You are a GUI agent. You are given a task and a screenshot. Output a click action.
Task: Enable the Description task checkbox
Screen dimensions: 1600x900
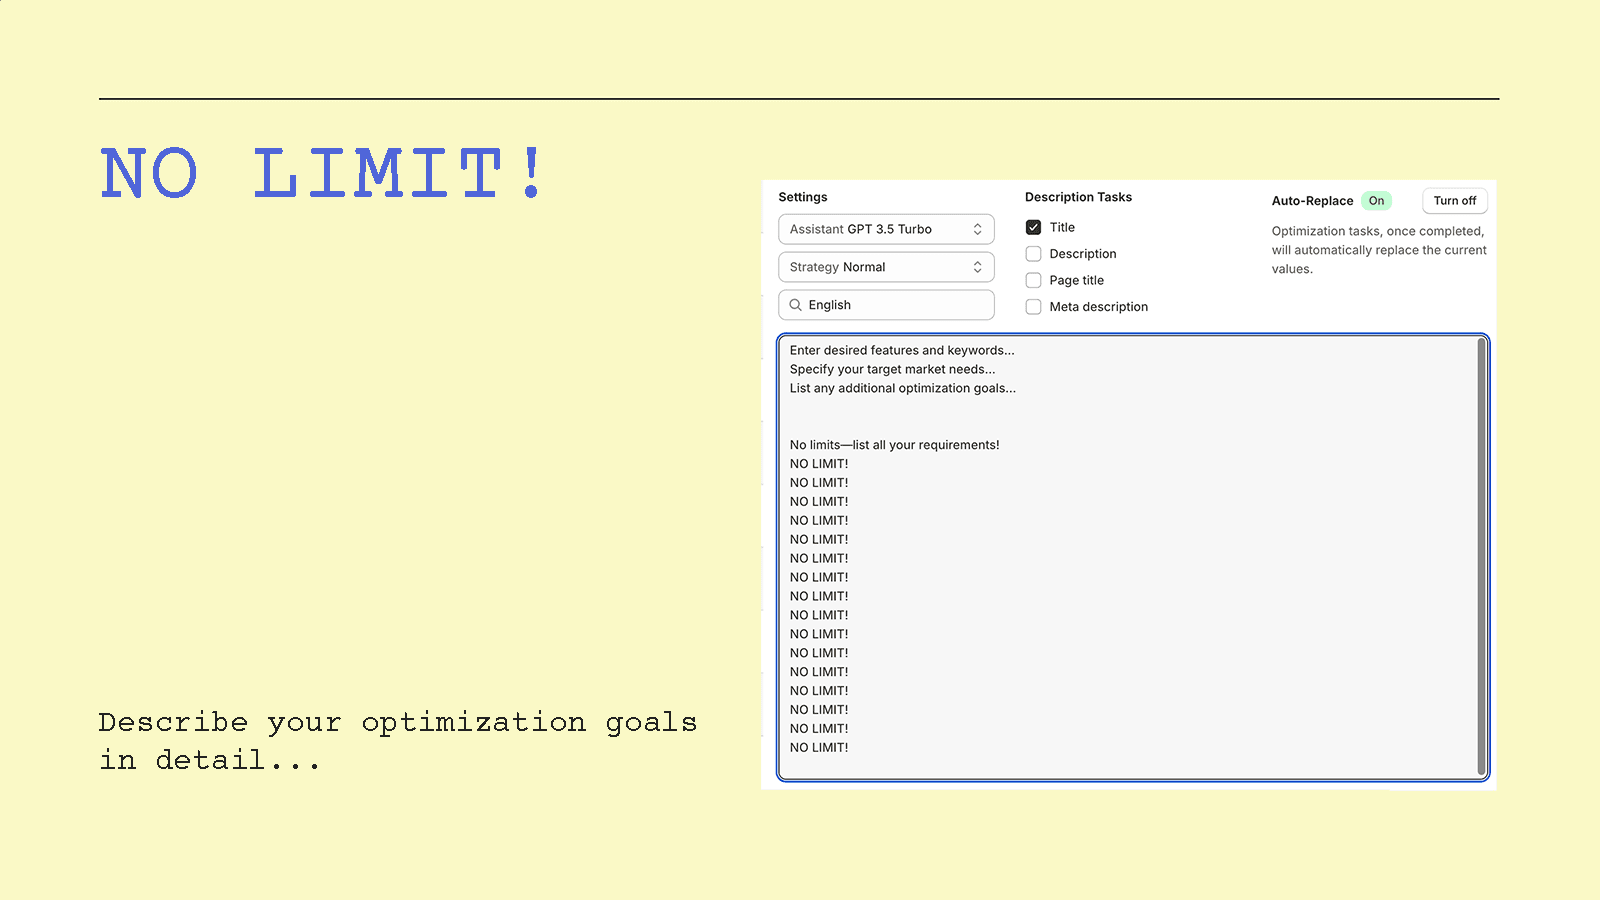(x=1033, y=253)
